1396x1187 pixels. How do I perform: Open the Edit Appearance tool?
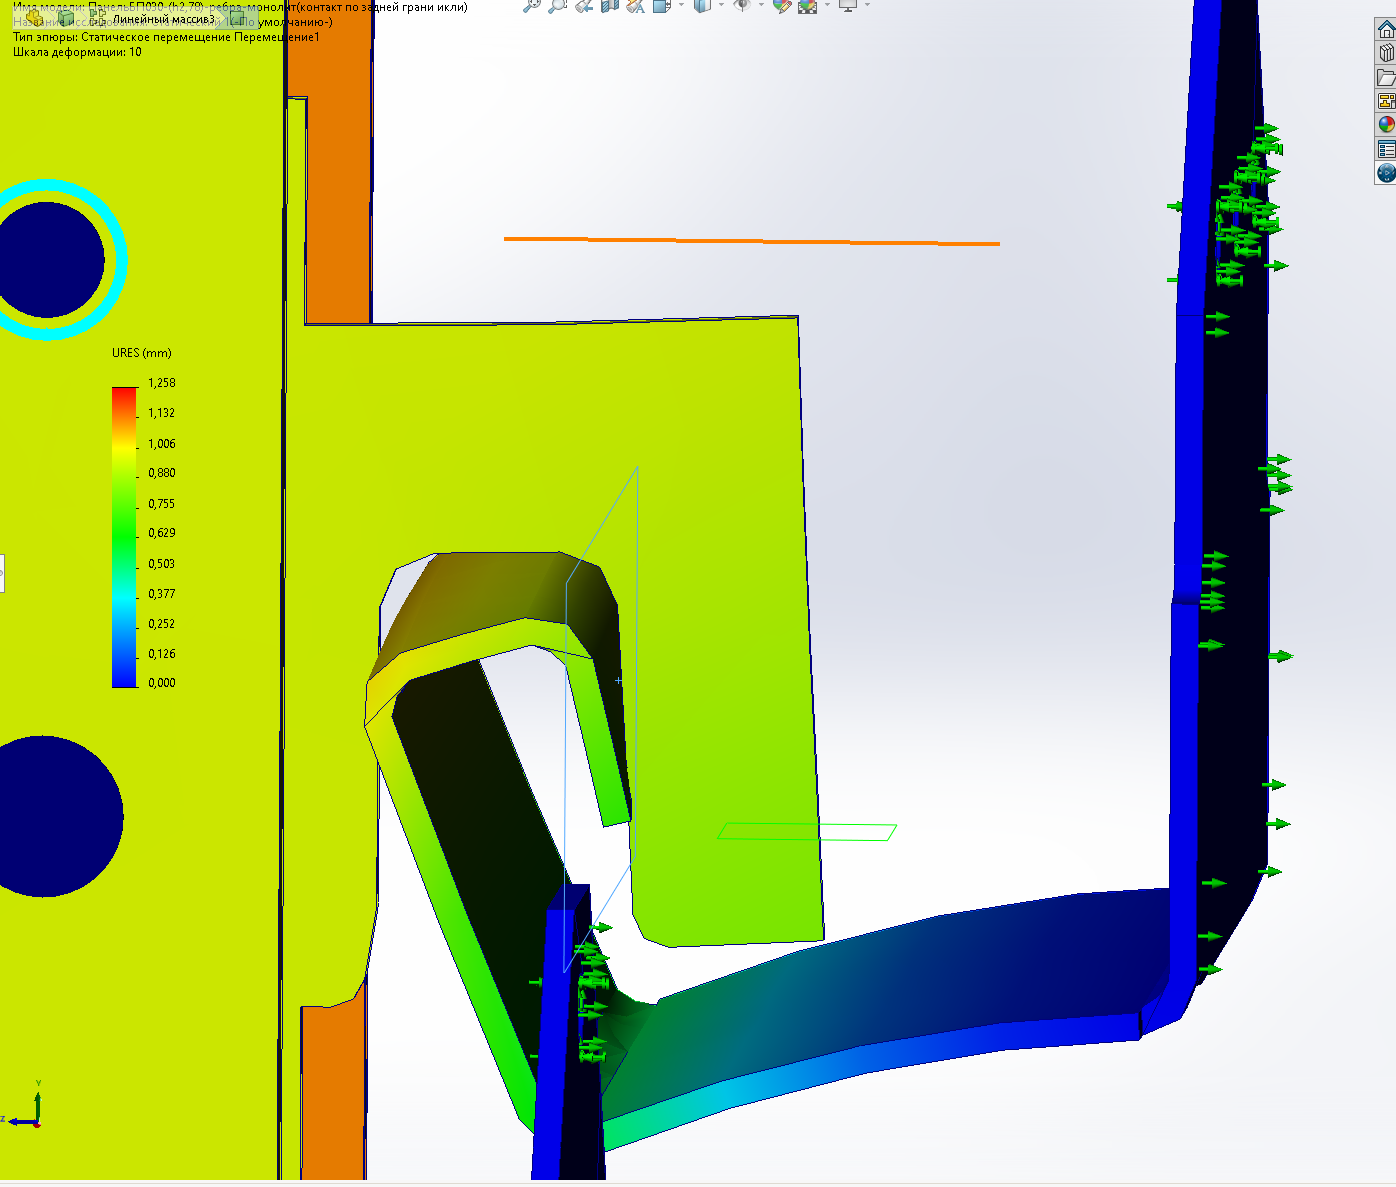[782, 6]
